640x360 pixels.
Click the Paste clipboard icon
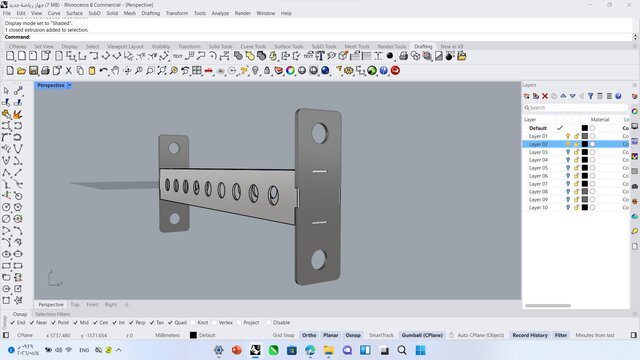click(x=92, y=71)
